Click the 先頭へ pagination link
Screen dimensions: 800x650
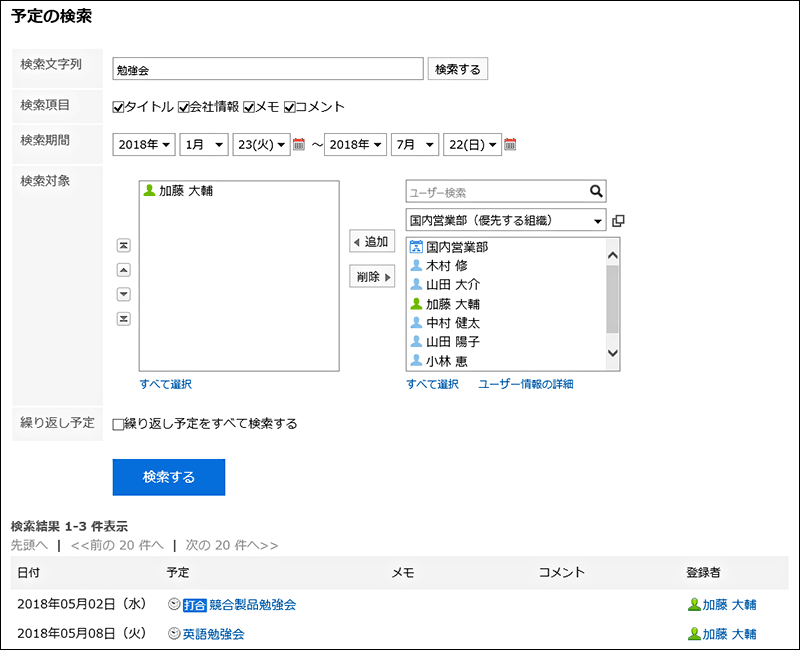pyautogui.click(x=29, y=545)
